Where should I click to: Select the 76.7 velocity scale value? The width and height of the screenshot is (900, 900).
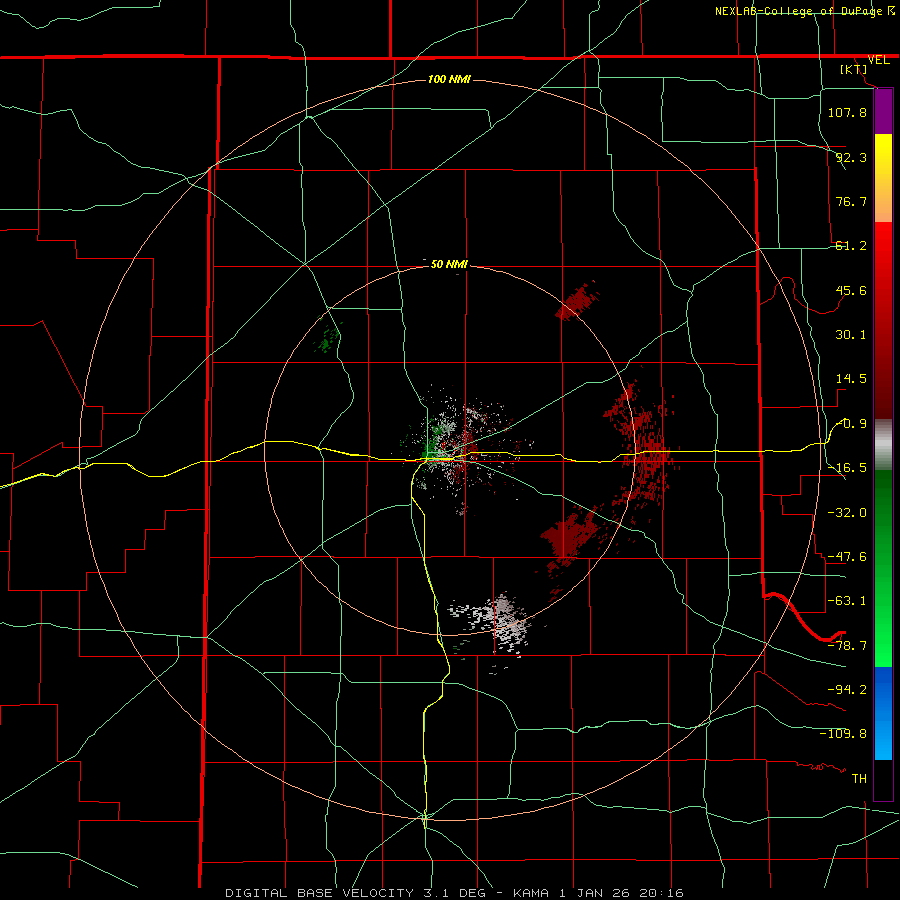click(x=851, y=201)
